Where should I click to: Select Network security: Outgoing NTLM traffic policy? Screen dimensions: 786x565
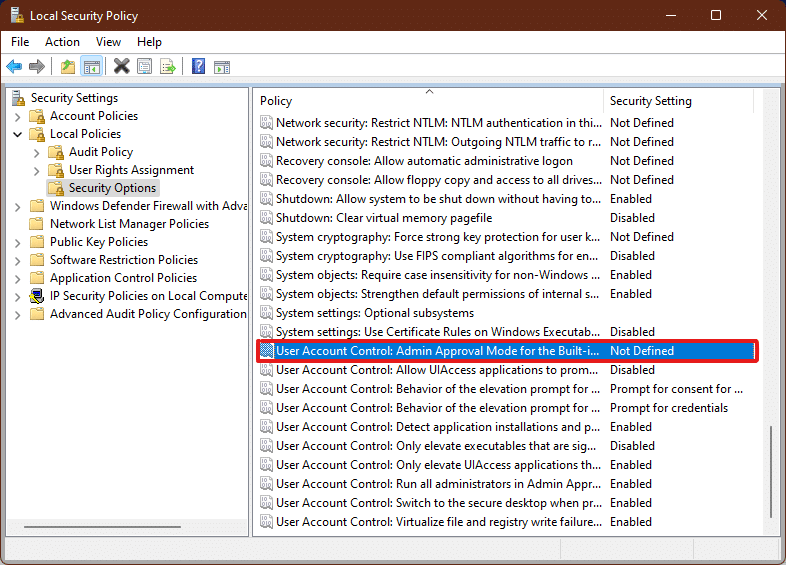507,142
